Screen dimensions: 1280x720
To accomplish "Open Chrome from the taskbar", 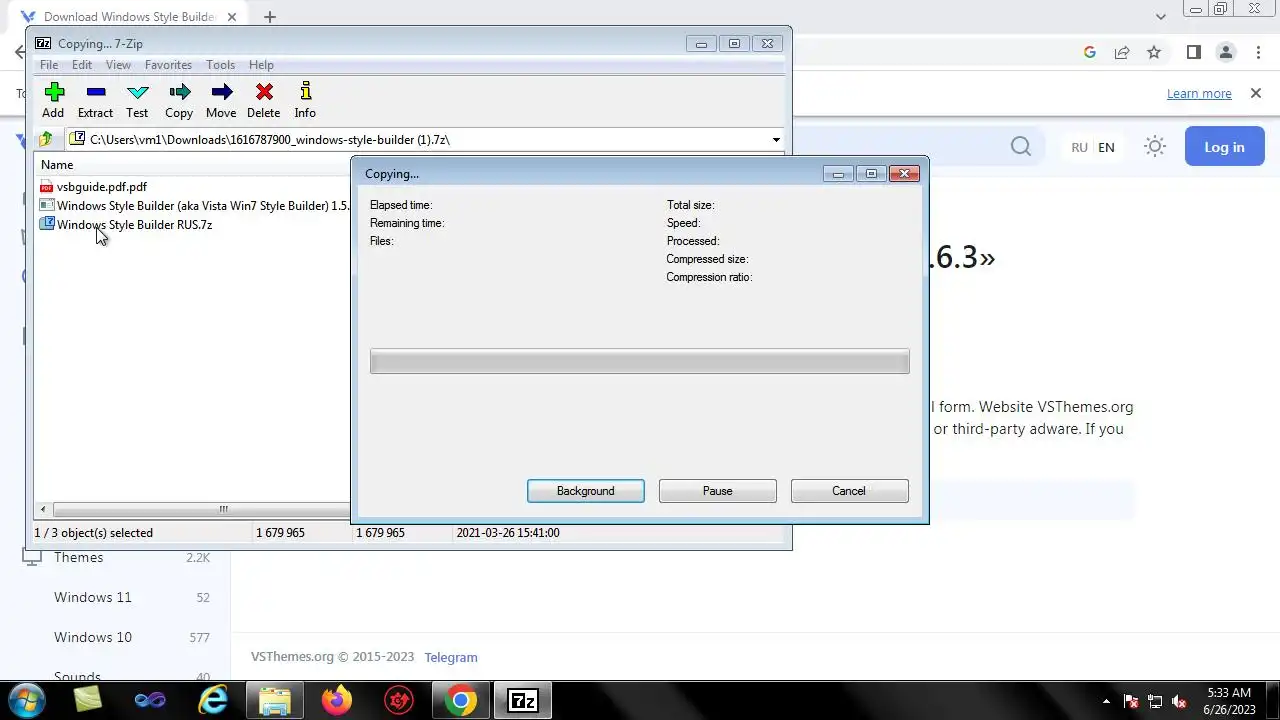I will click(461, 701).
